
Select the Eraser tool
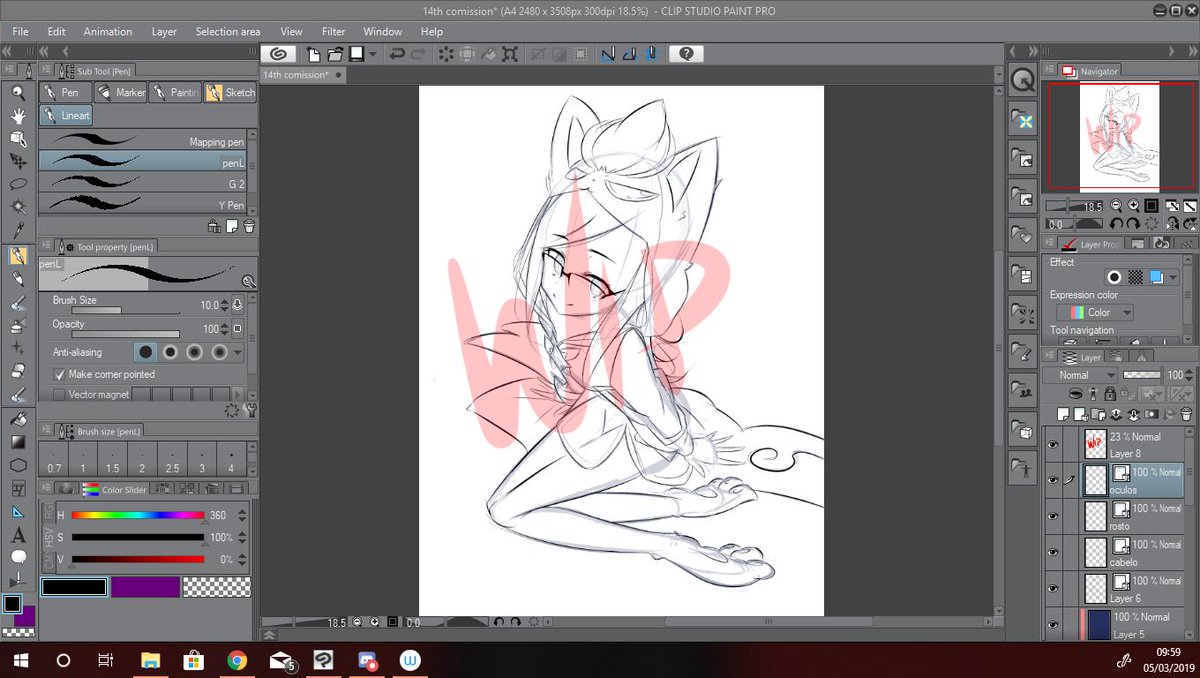(18, 371)
